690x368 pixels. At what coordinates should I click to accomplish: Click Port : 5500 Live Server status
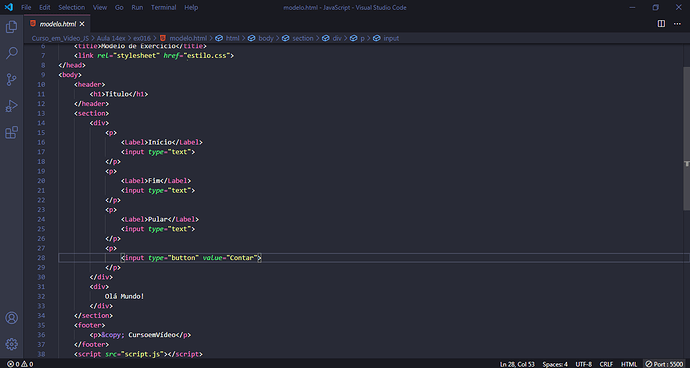tap(664, 364)
